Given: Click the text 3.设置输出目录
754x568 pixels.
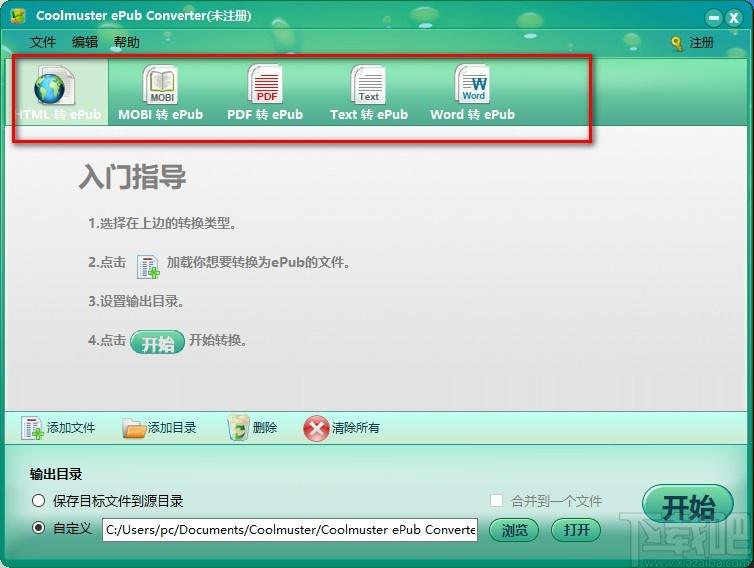Looking at the screenshot, I should point(136,302).
